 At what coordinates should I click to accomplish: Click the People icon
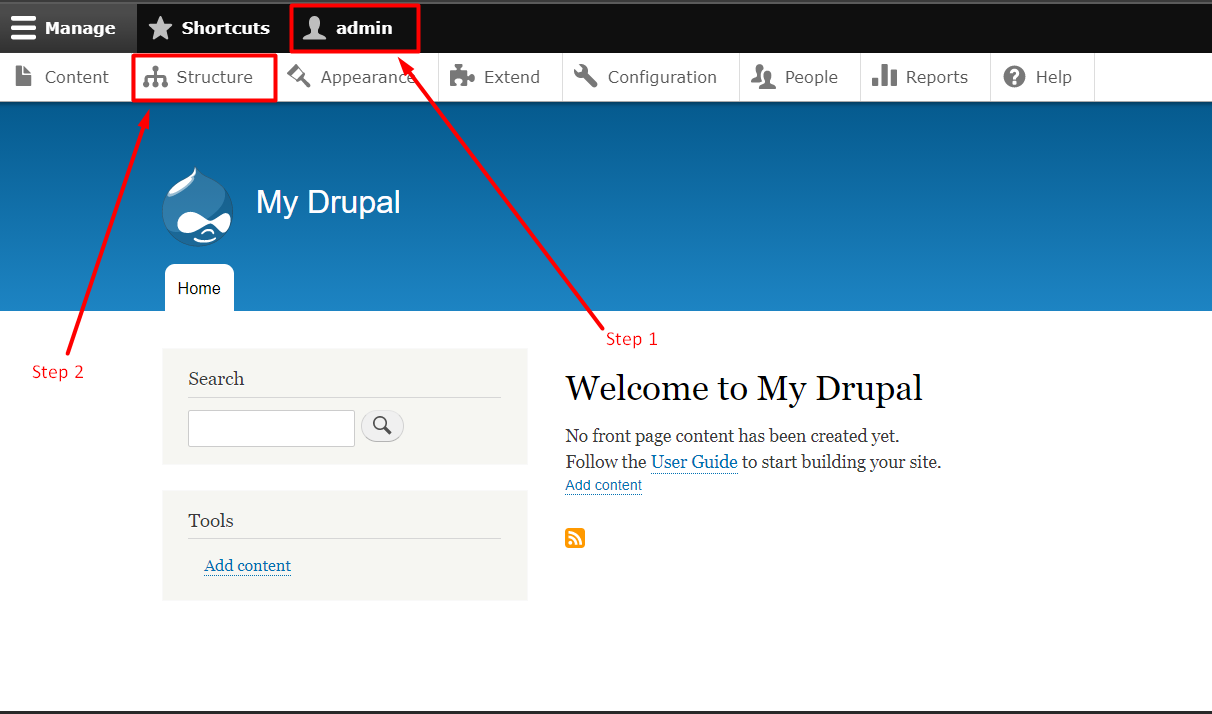point(763,77)
